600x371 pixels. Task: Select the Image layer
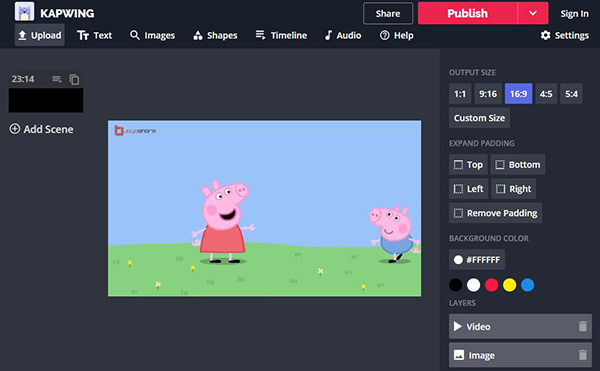[520, 355]
